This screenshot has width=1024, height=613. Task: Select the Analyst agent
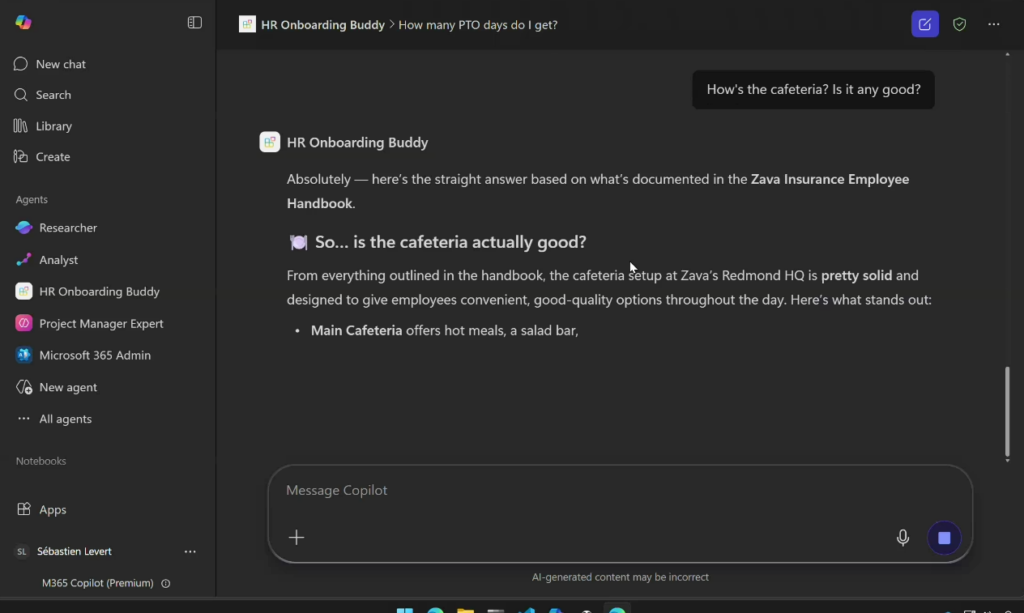pyautogui.click(x=58, y=260)
